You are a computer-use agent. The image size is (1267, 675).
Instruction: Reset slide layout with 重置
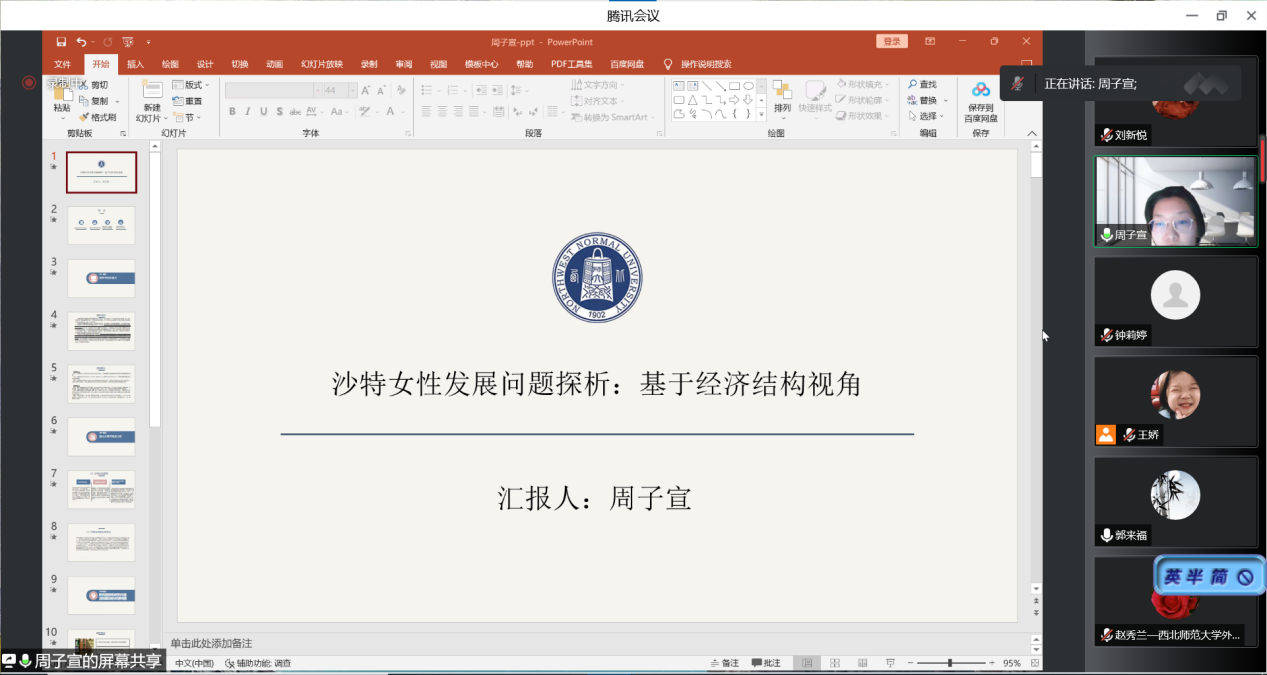[187, 101]
